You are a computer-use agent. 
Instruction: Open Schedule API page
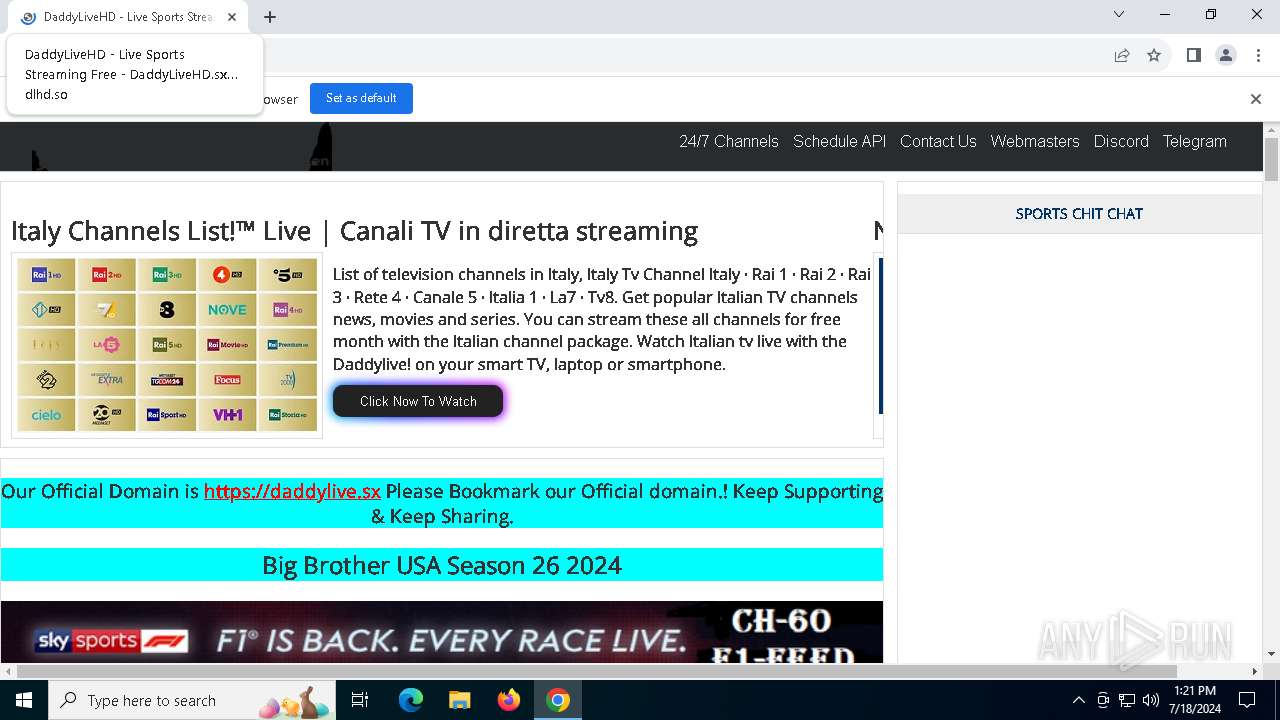tap(839, 141)
